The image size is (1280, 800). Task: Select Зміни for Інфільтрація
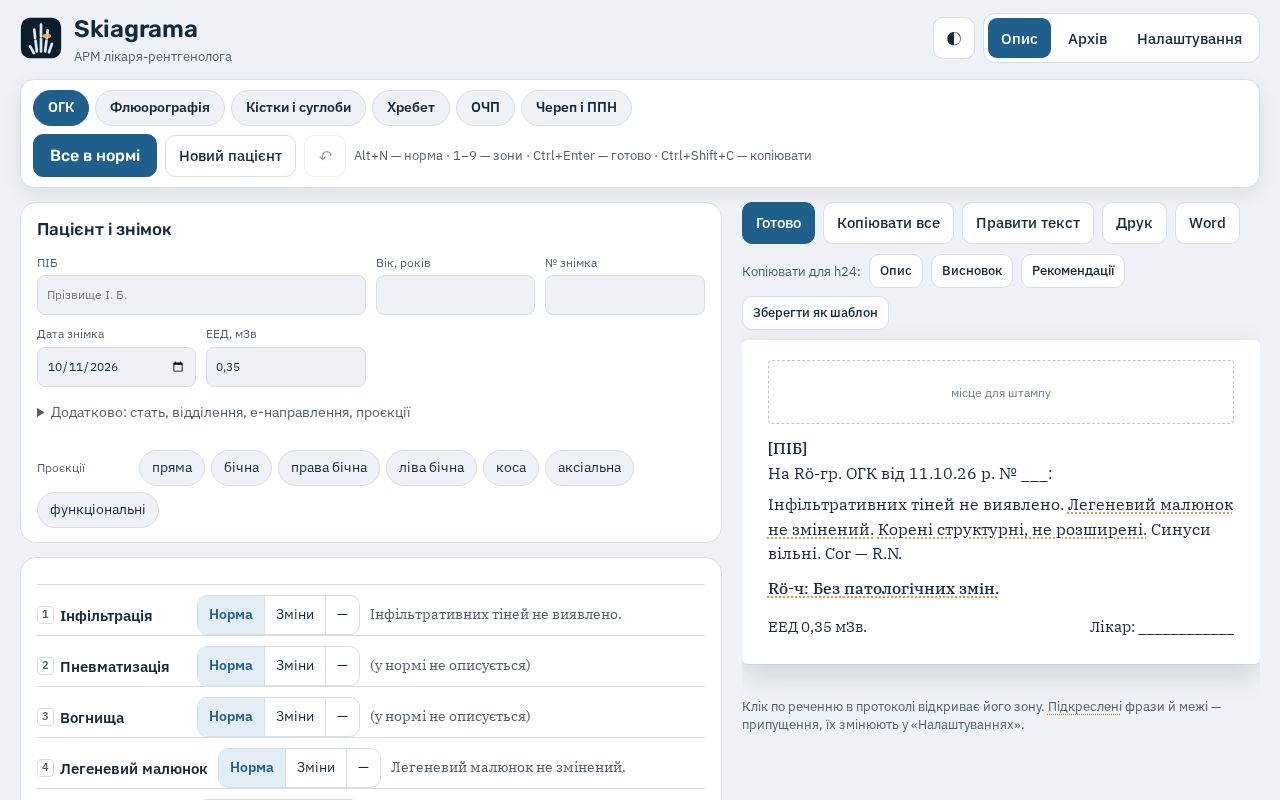(x=295, y=614)
